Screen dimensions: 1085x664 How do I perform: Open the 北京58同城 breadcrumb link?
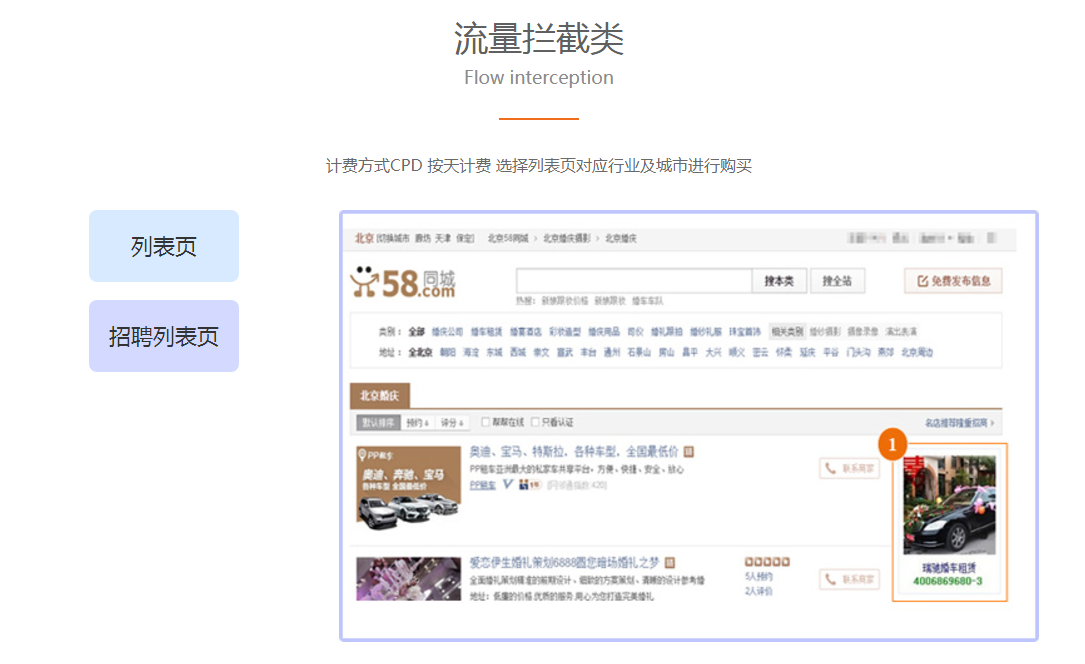point(508,239)
